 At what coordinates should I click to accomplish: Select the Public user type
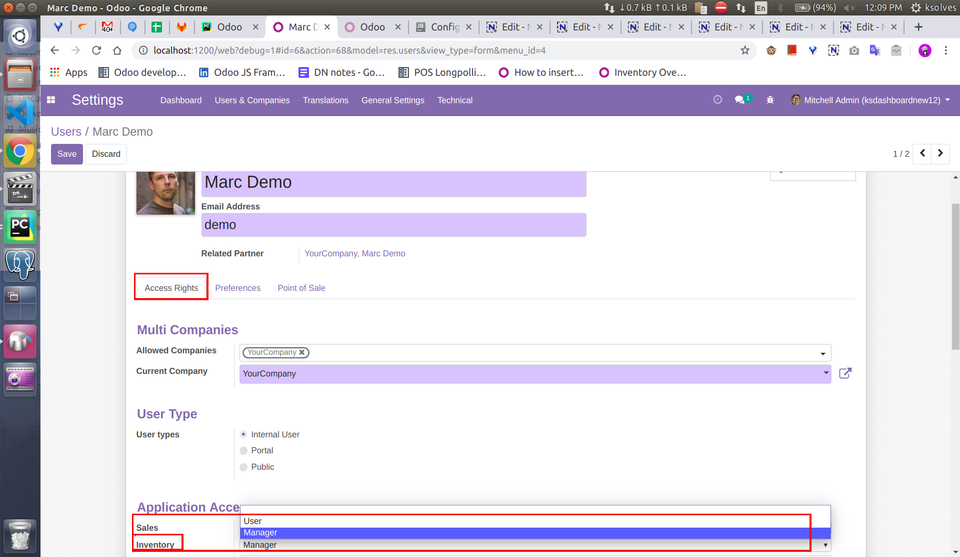(x=243, y=467)
